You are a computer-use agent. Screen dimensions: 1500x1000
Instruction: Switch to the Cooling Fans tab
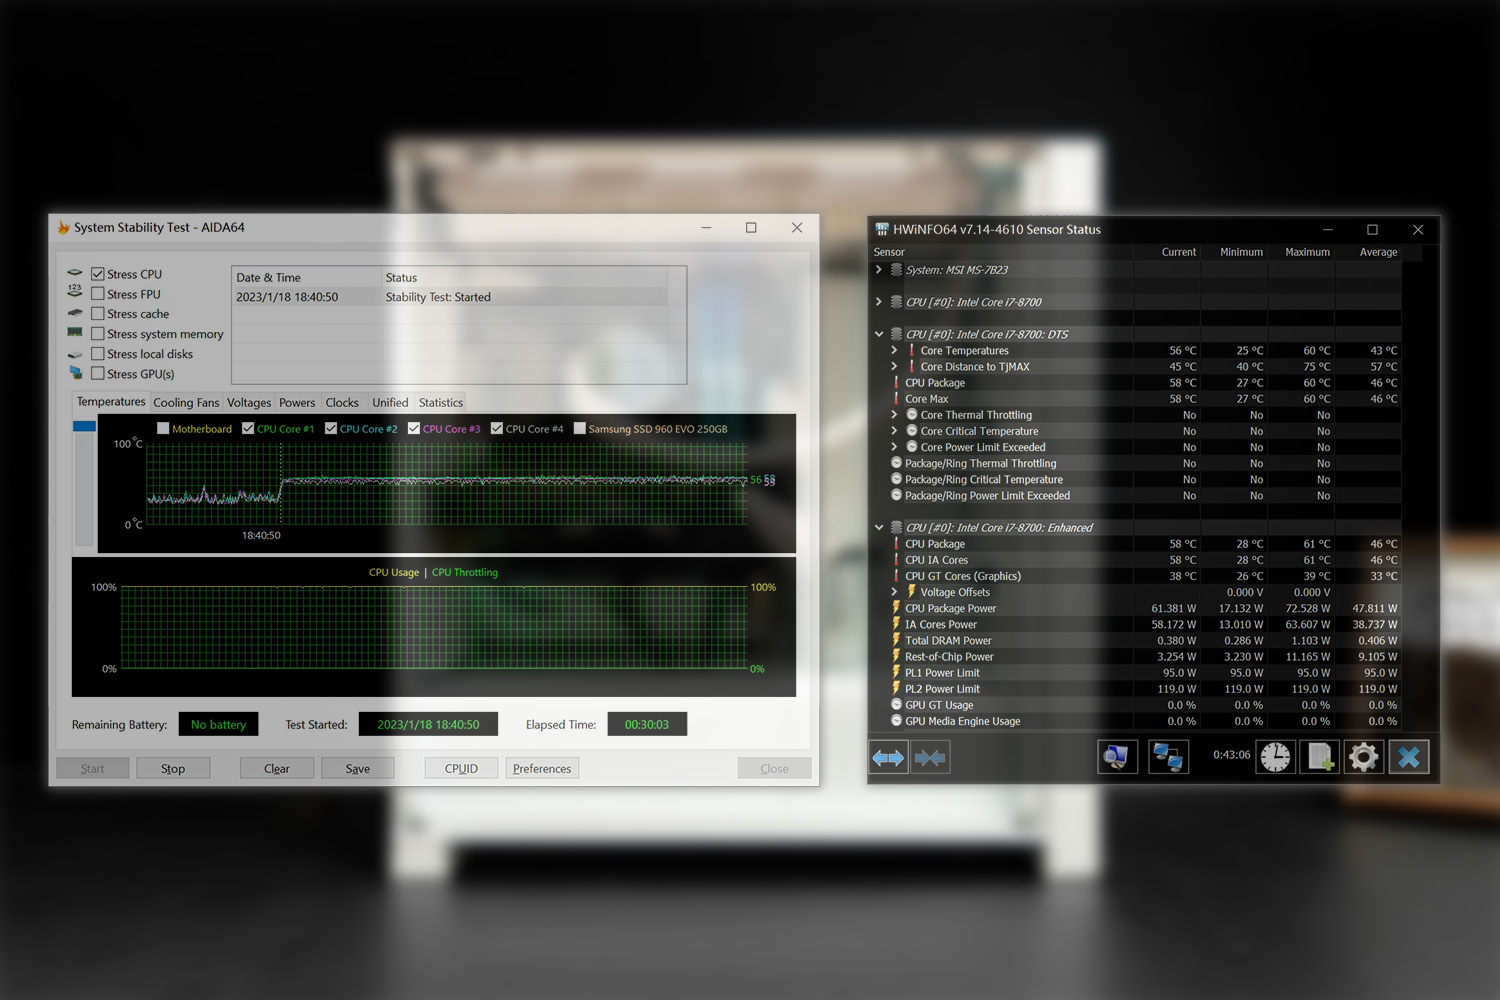[x=186, y=403]
